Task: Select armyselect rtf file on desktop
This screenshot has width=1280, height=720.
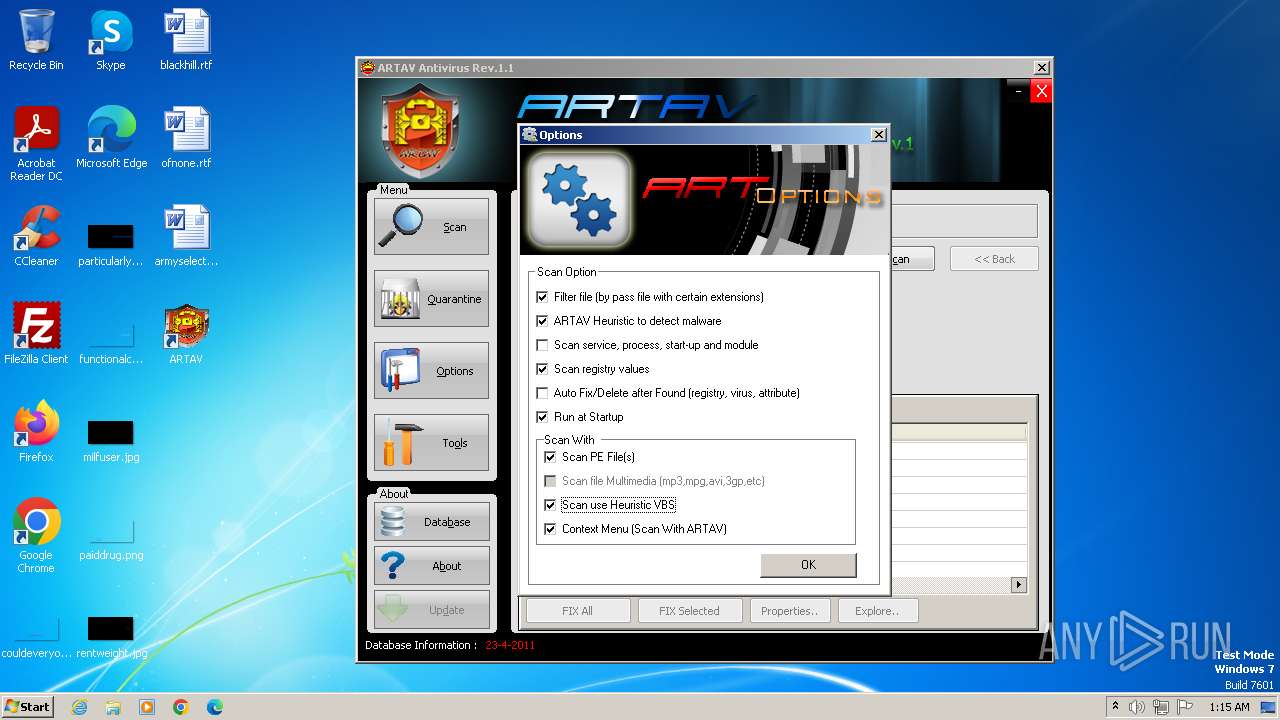Action: tap(186, 236)
